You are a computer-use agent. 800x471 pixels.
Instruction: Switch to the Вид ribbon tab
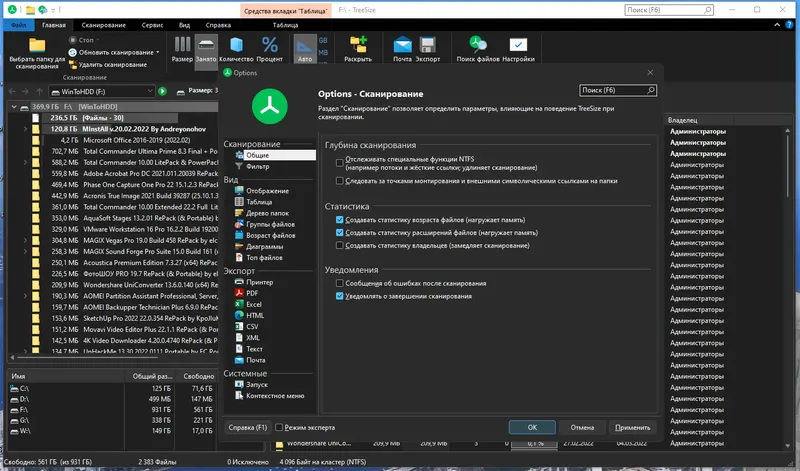pyautogui.click(x=184, y=25)
